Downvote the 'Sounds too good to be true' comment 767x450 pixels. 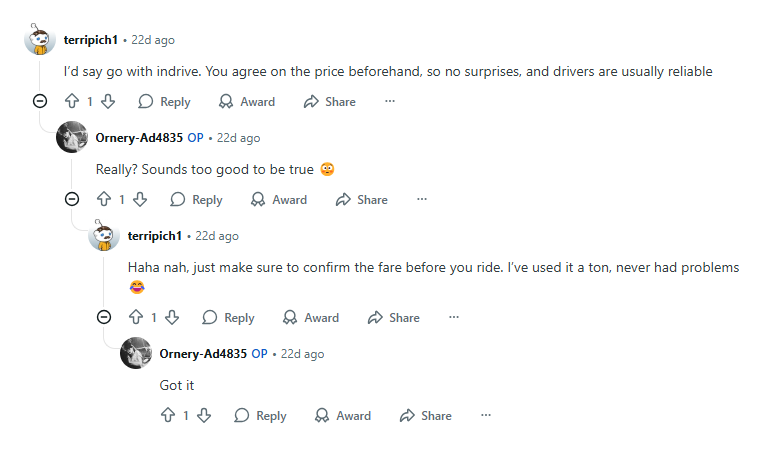point(140,199)
